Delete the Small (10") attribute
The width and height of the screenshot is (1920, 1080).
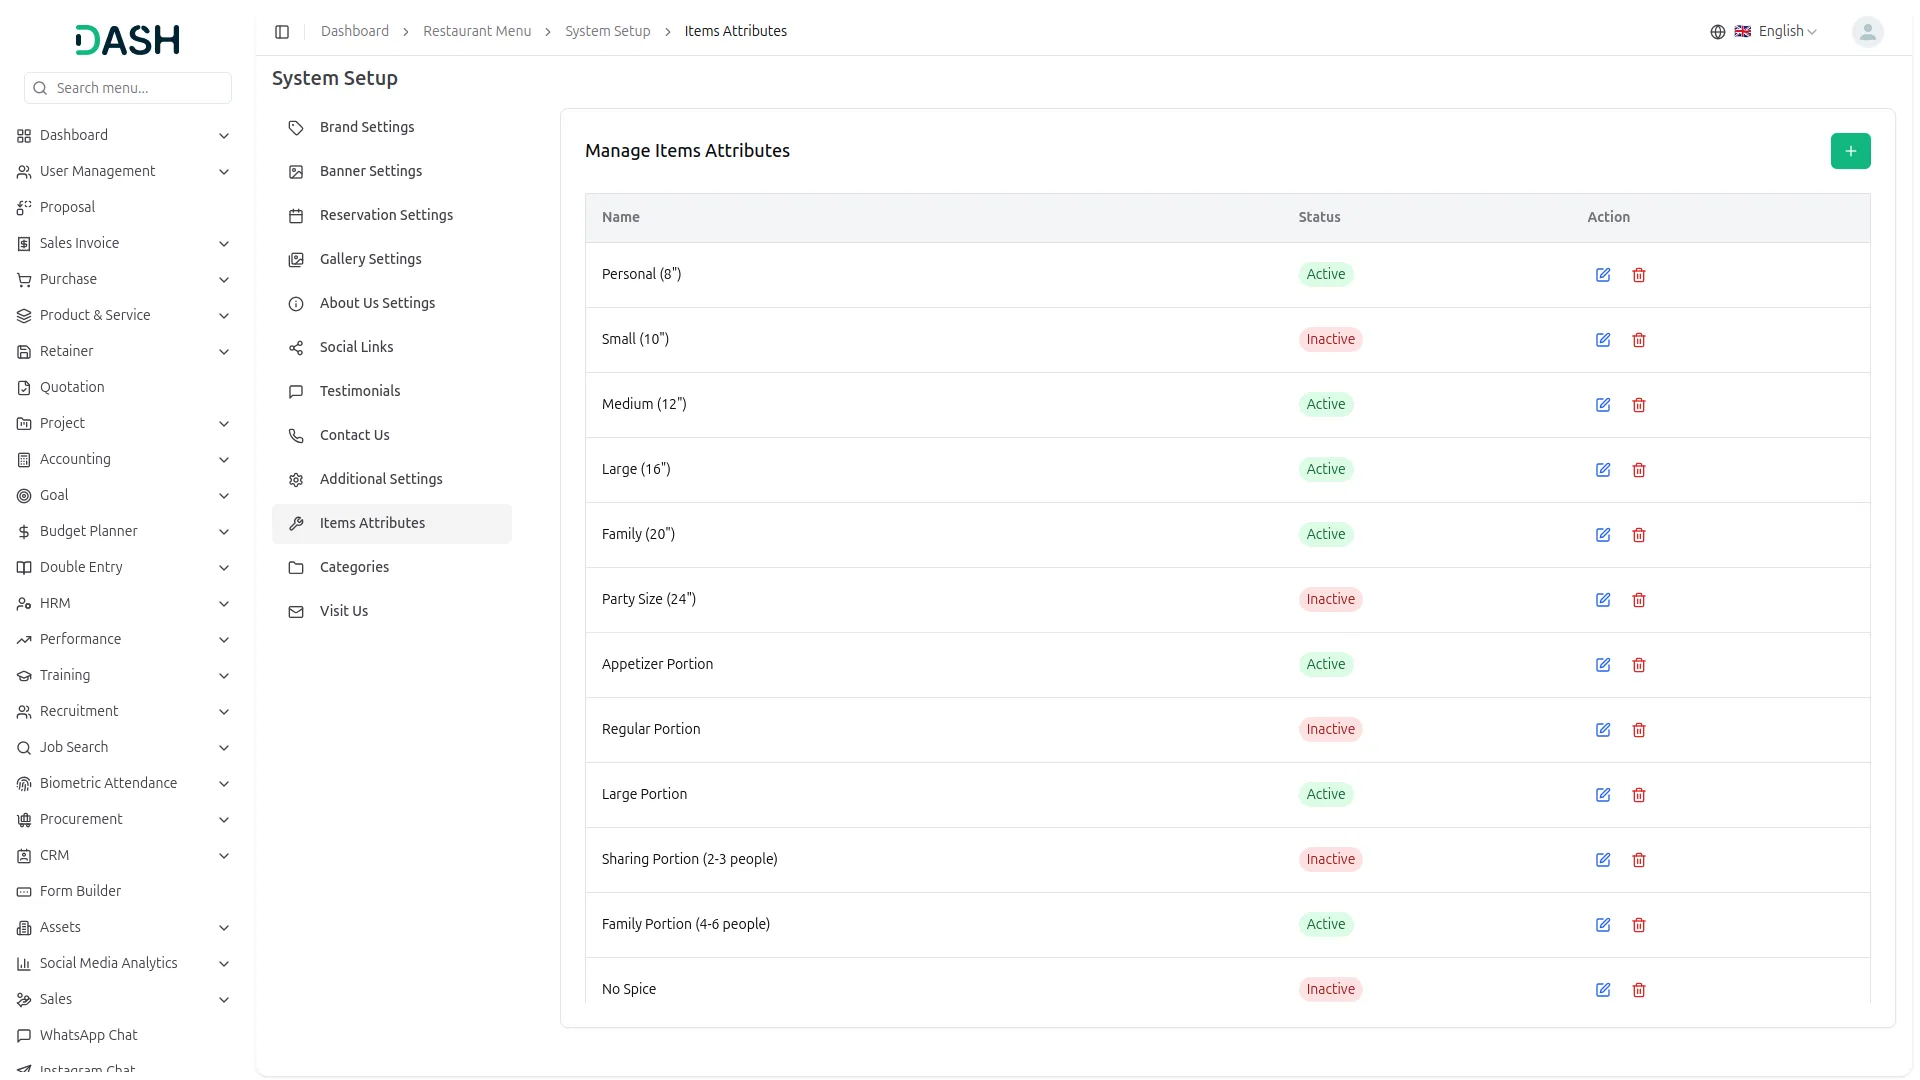[1639, 340]
